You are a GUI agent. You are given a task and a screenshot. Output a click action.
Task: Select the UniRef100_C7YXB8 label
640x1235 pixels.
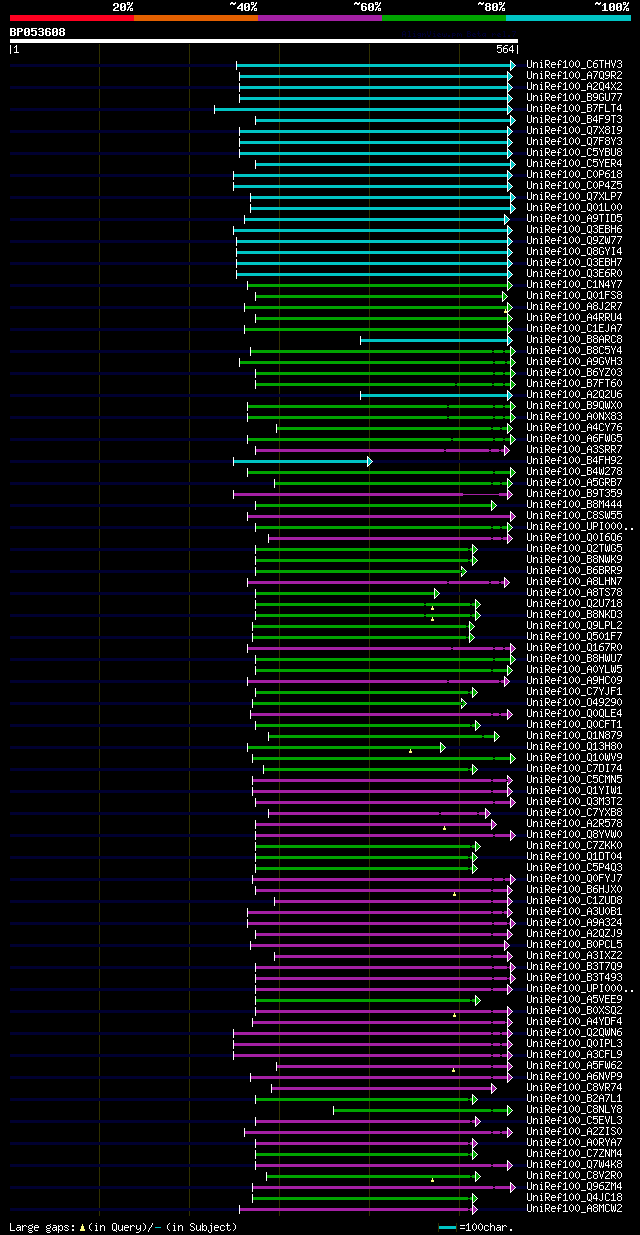tap(574, 813)
